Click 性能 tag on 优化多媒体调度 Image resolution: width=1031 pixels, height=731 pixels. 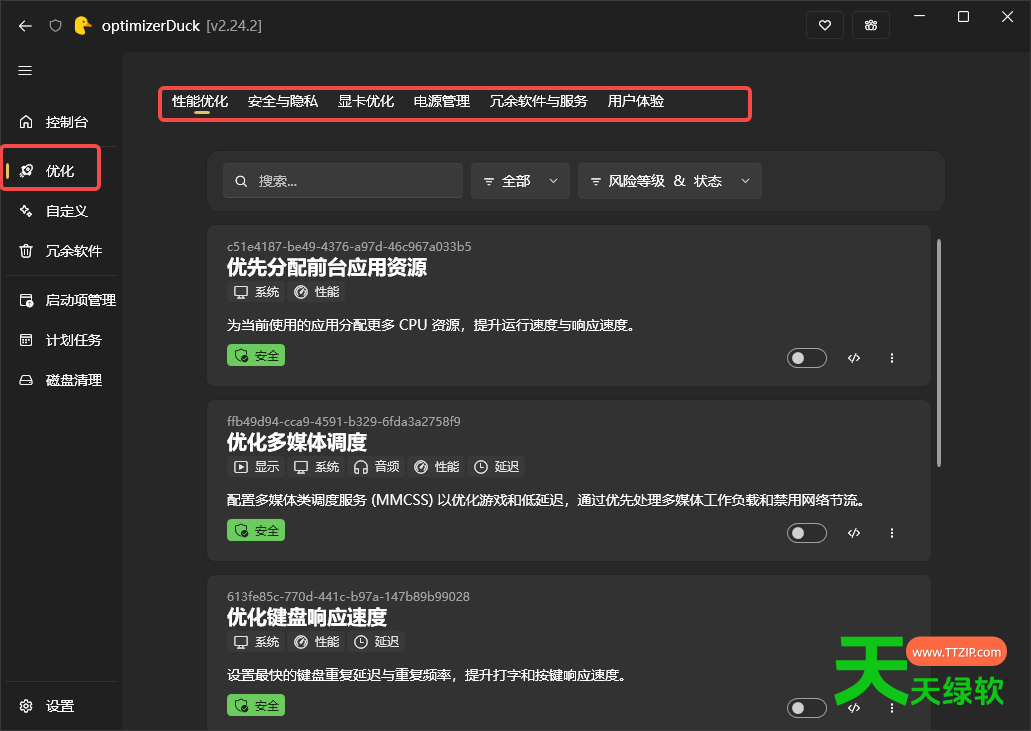[x=437, y=467]
